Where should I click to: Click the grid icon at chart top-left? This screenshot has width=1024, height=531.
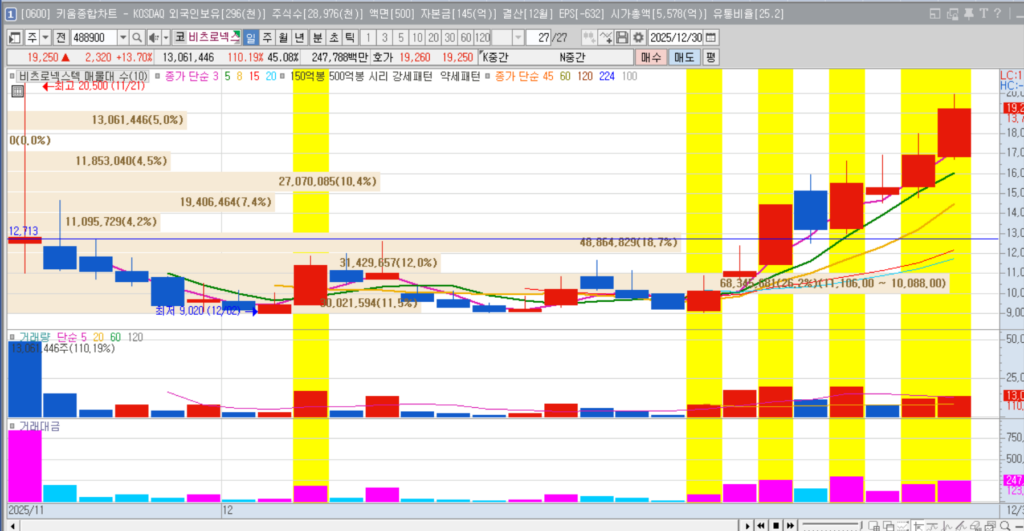(x=17, y=91)
